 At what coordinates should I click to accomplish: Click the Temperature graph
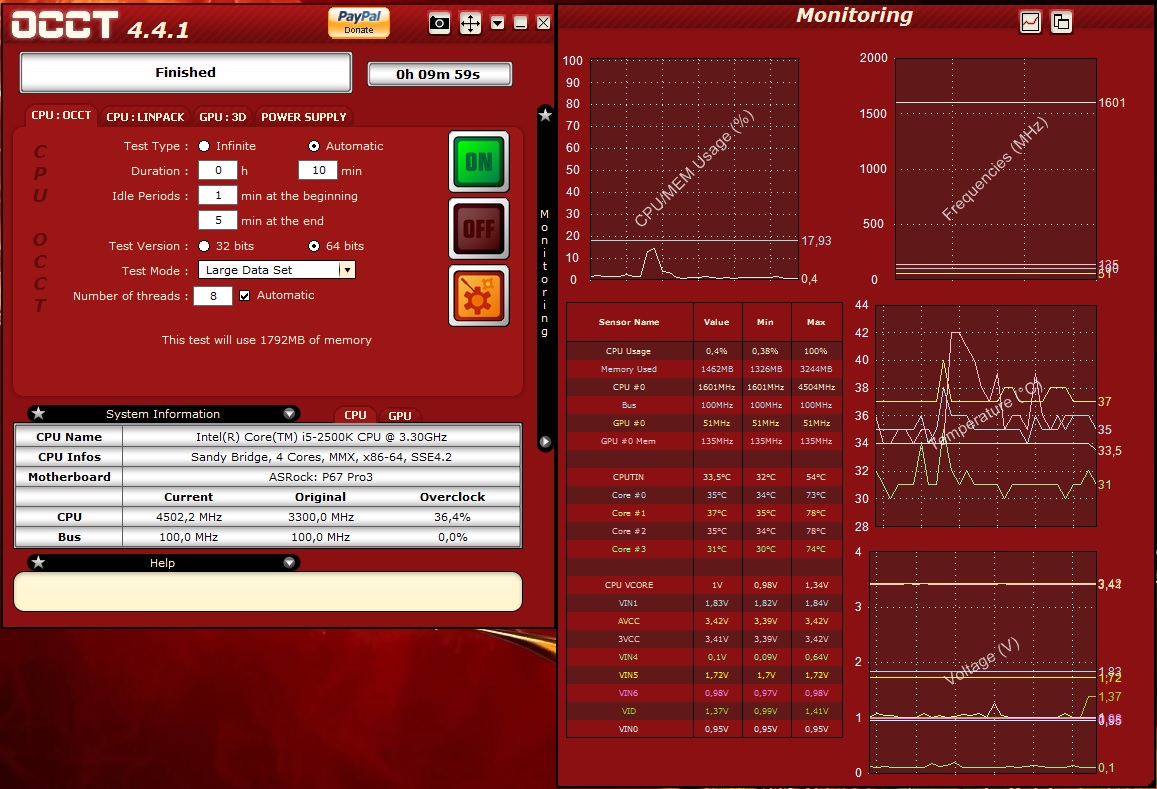(986, 416)
